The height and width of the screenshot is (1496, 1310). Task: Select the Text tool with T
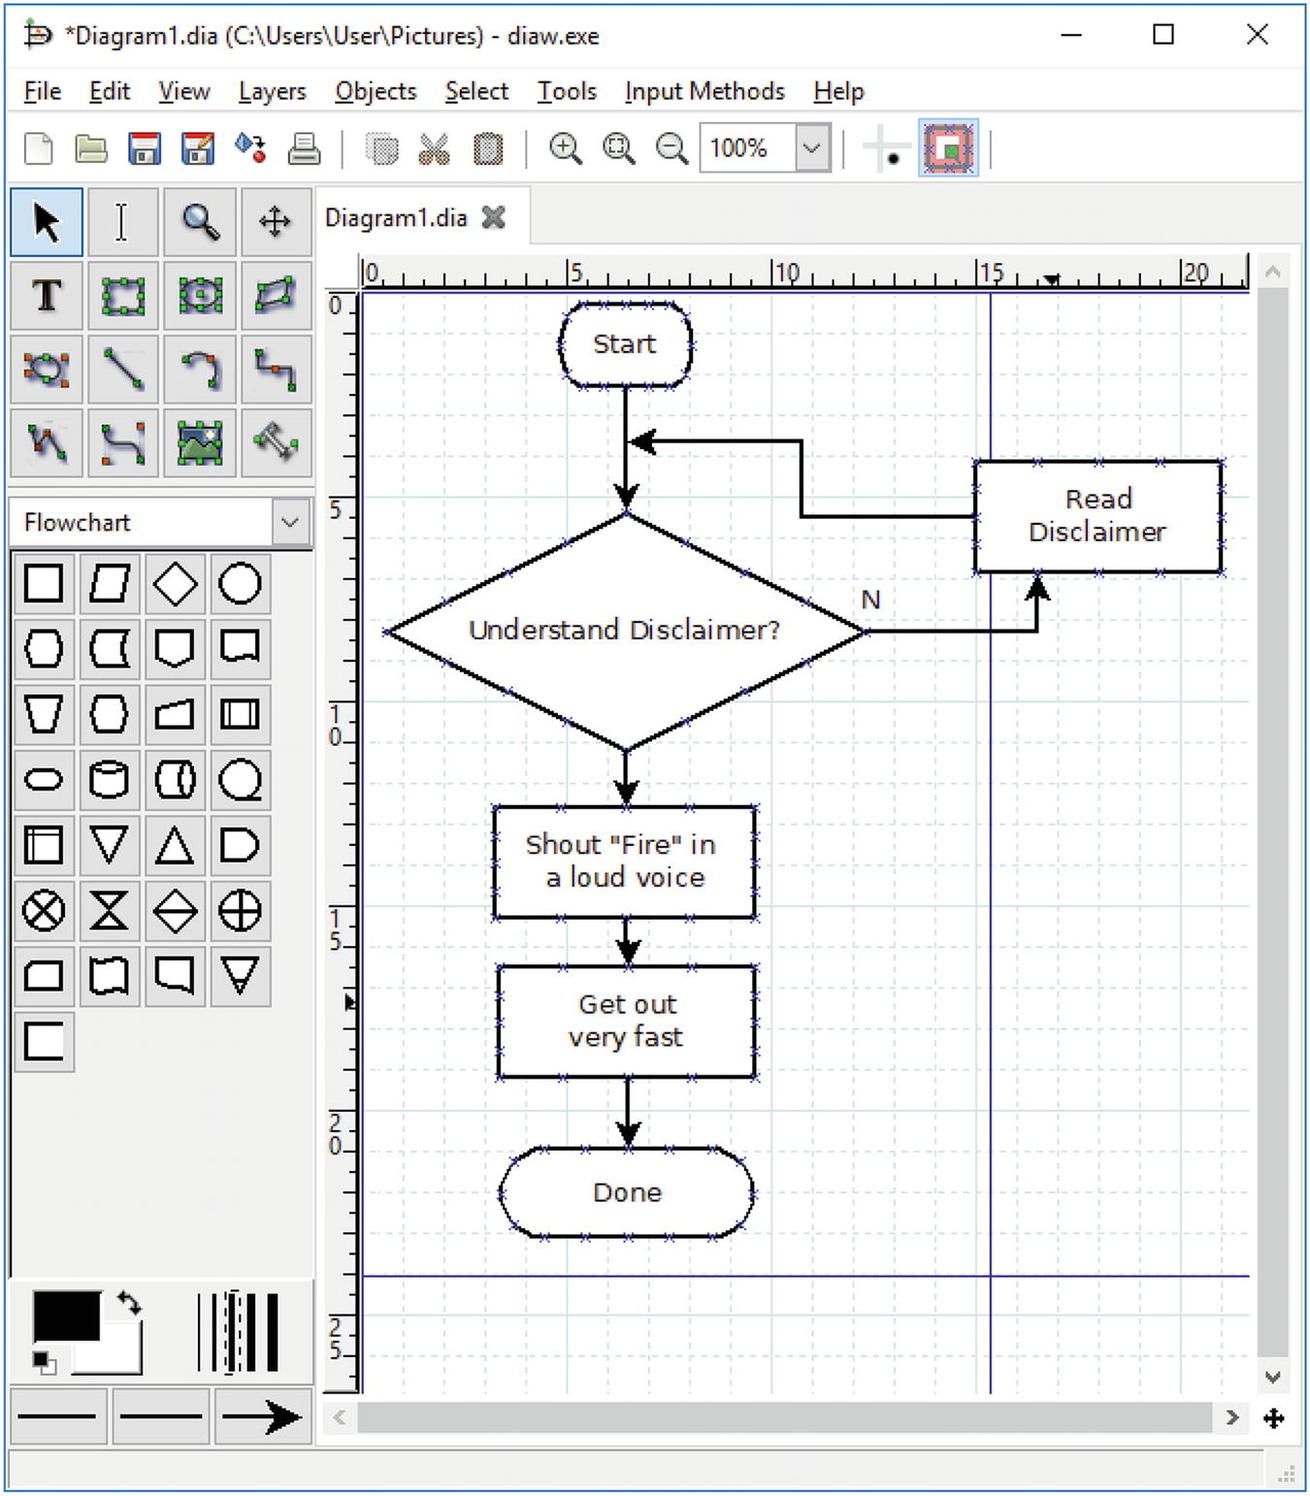coord(47,296)
